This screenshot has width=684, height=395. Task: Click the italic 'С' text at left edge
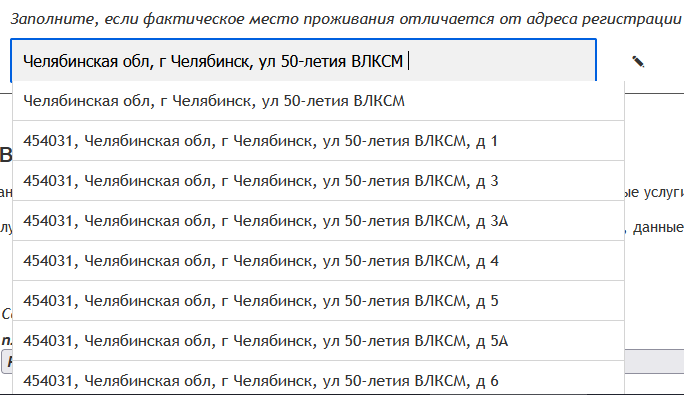pyautogui.click(x=7, y=313)
